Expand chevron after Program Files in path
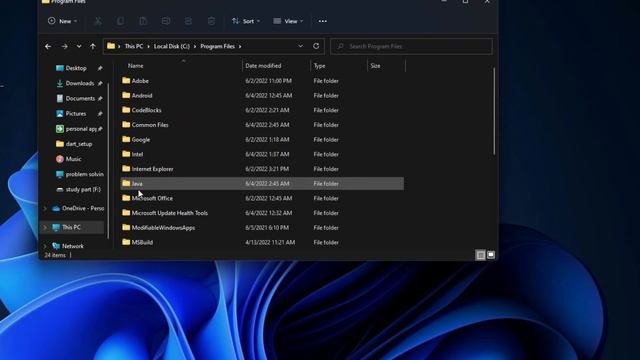 240,47
